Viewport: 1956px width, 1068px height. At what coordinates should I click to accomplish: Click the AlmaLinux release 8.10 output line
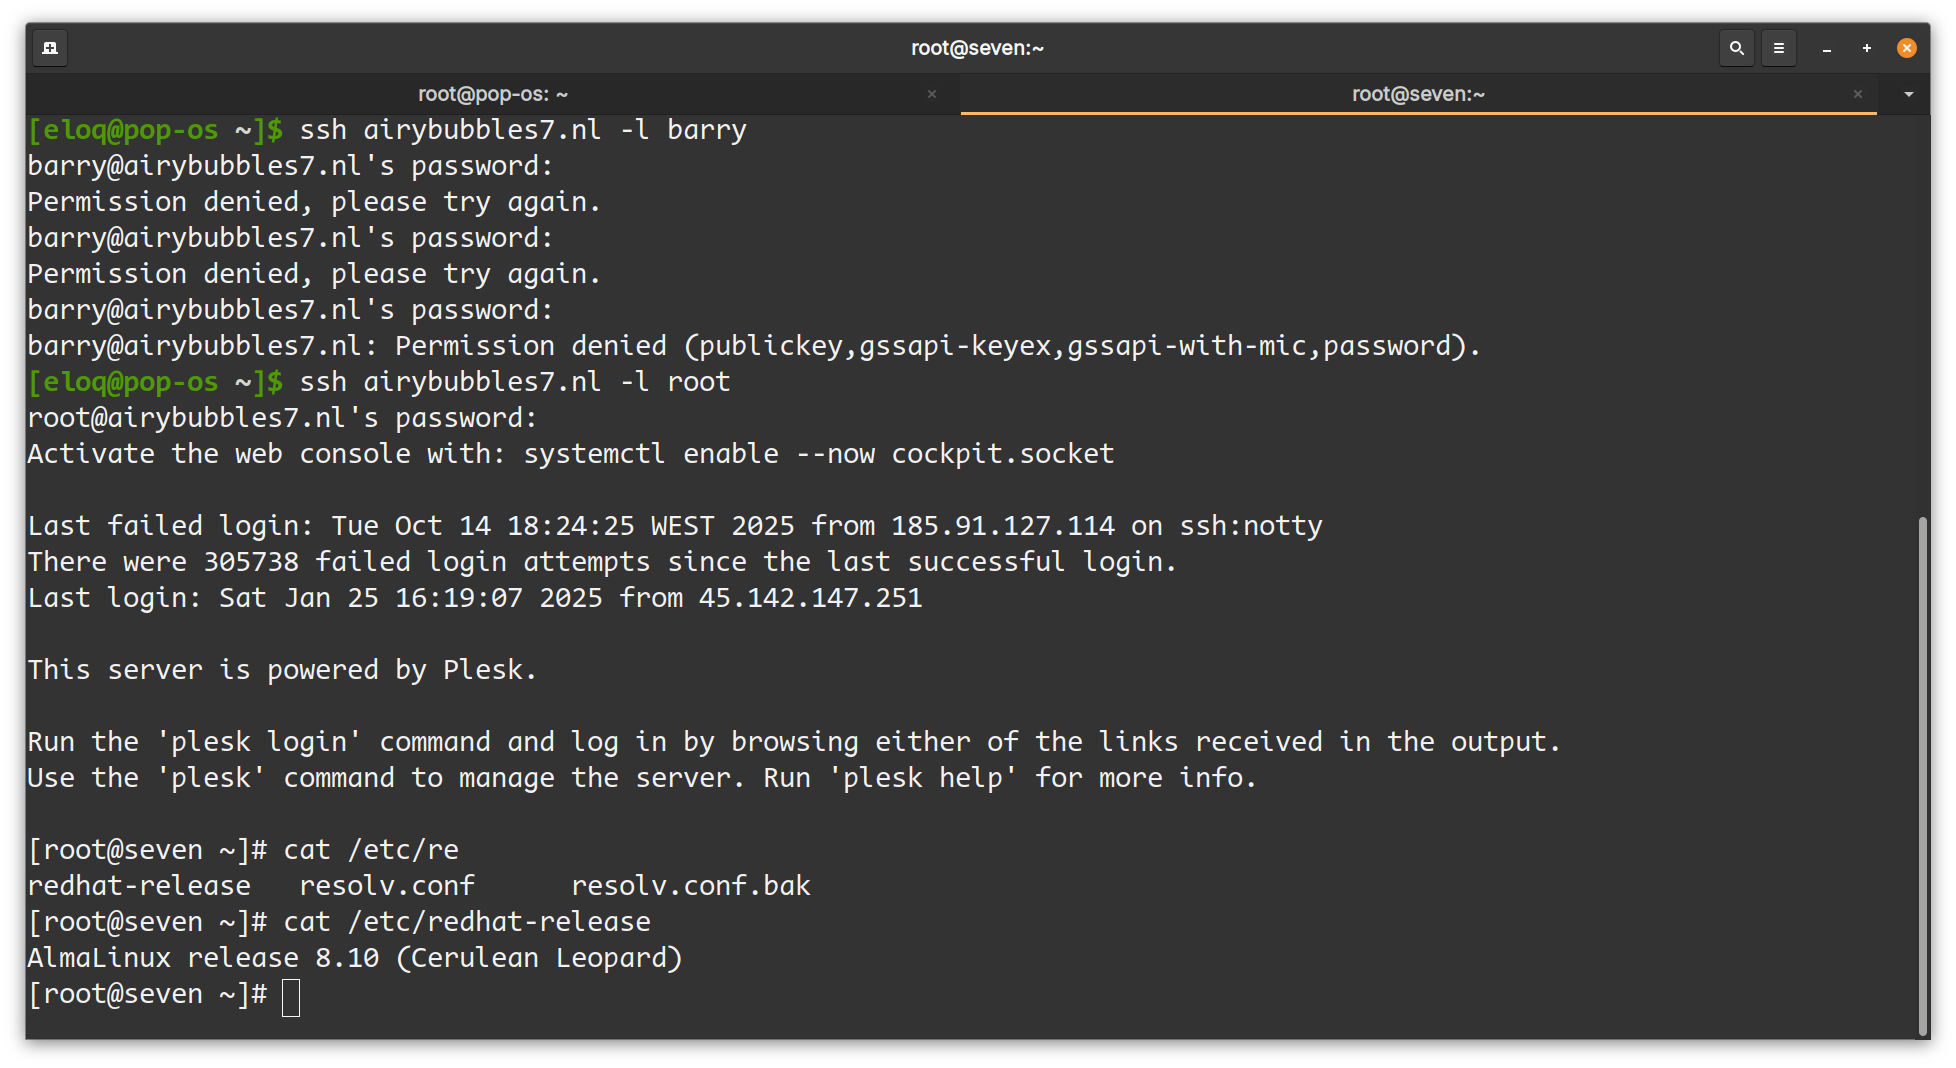pyautogui.click(x=354, y=958)
